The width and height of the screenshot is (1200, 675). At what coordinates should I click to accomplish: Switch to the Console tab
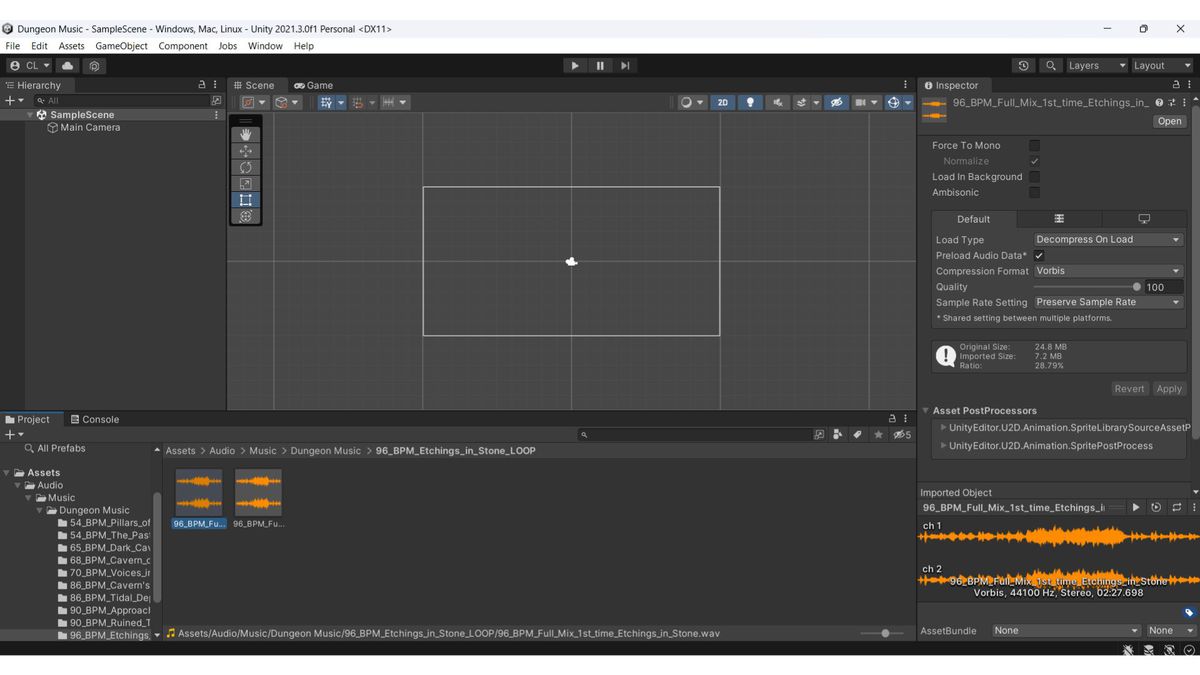(95, 419)
